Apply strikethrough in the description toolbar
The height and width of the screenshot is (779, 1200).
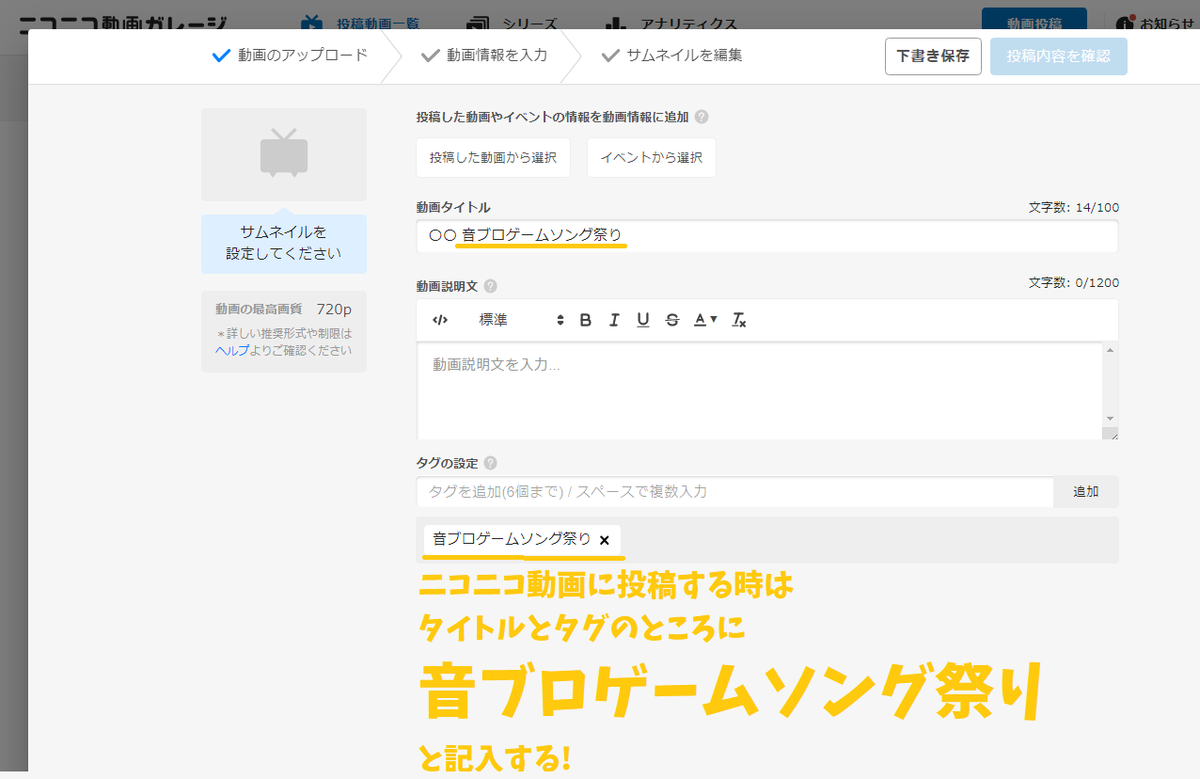coord(672,320)
